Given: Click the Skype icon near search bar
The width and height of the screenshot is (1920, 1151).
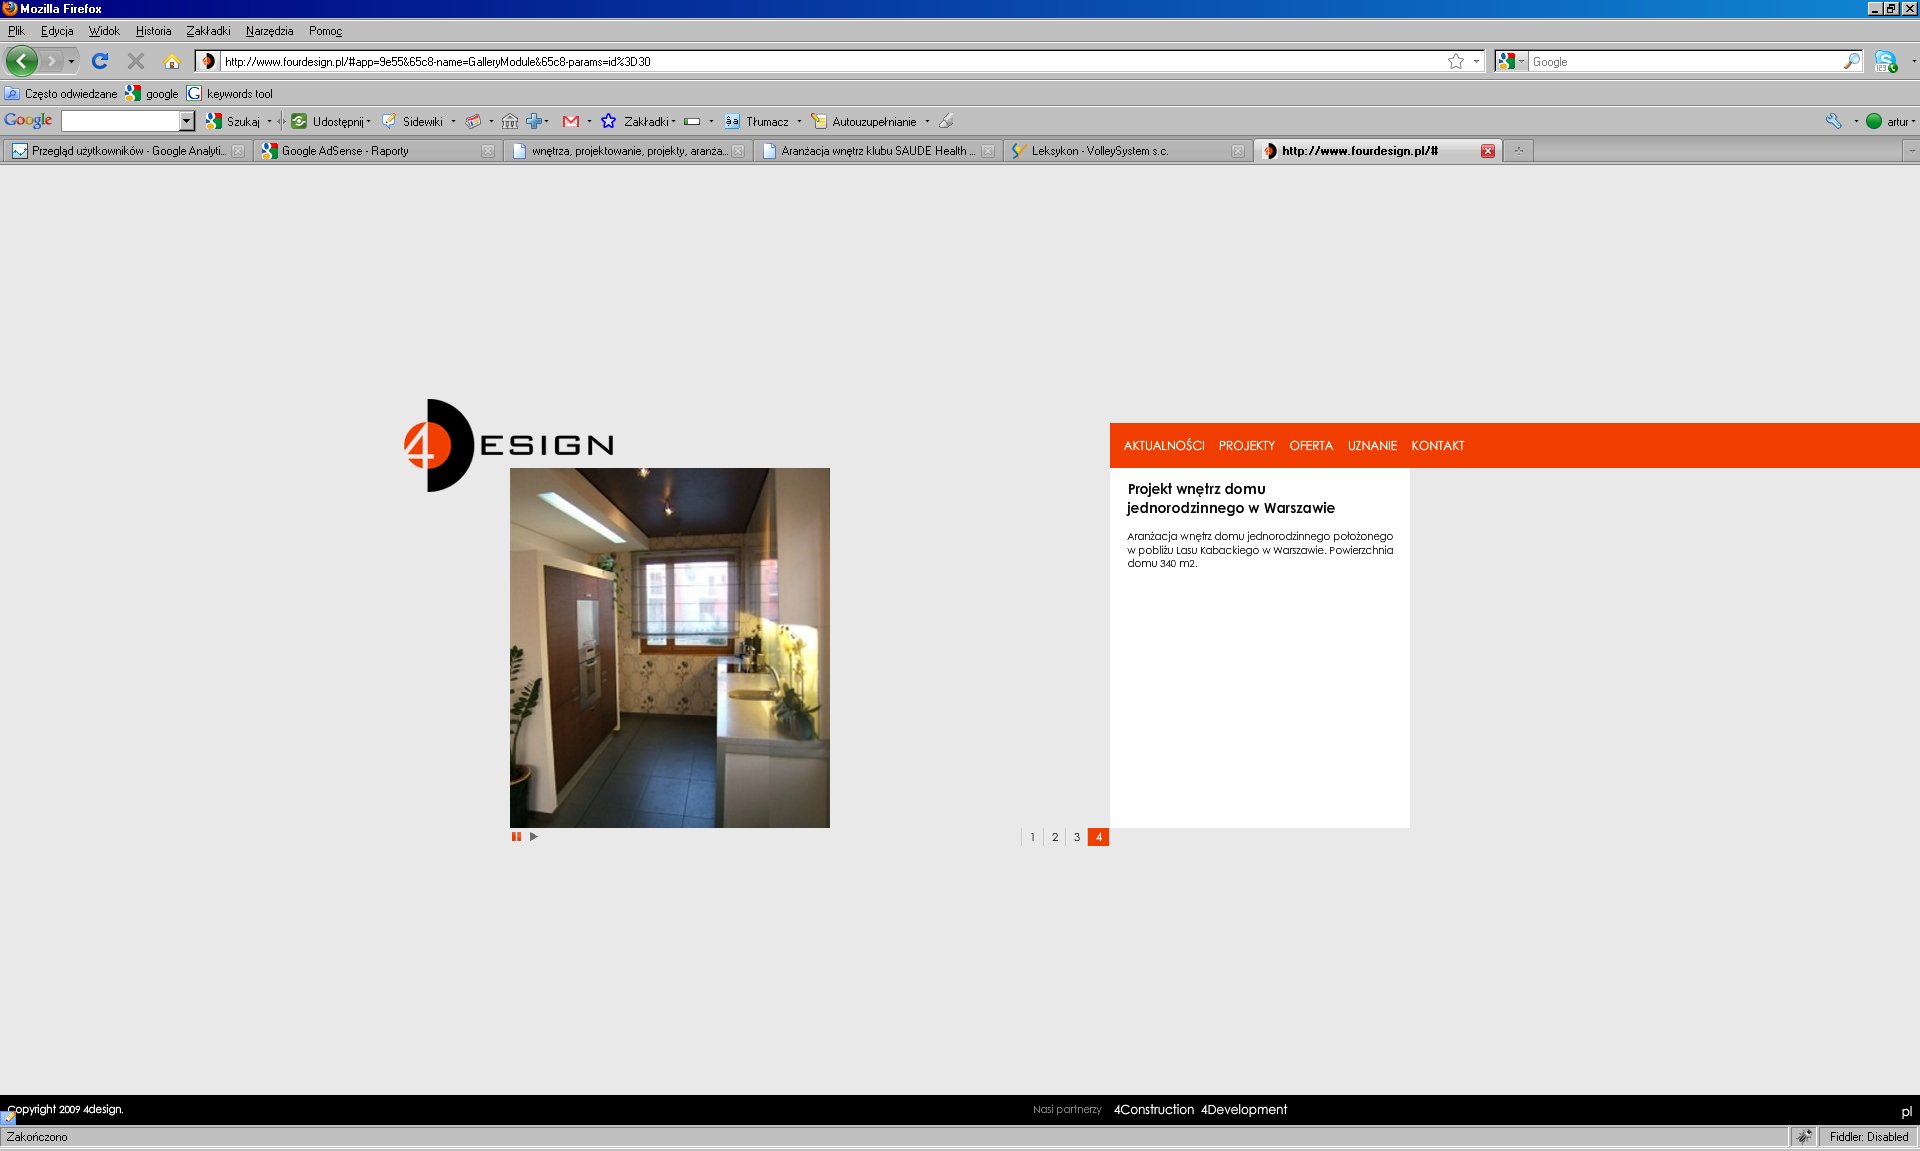Looking at the screenshot, I should [1885, 61].
